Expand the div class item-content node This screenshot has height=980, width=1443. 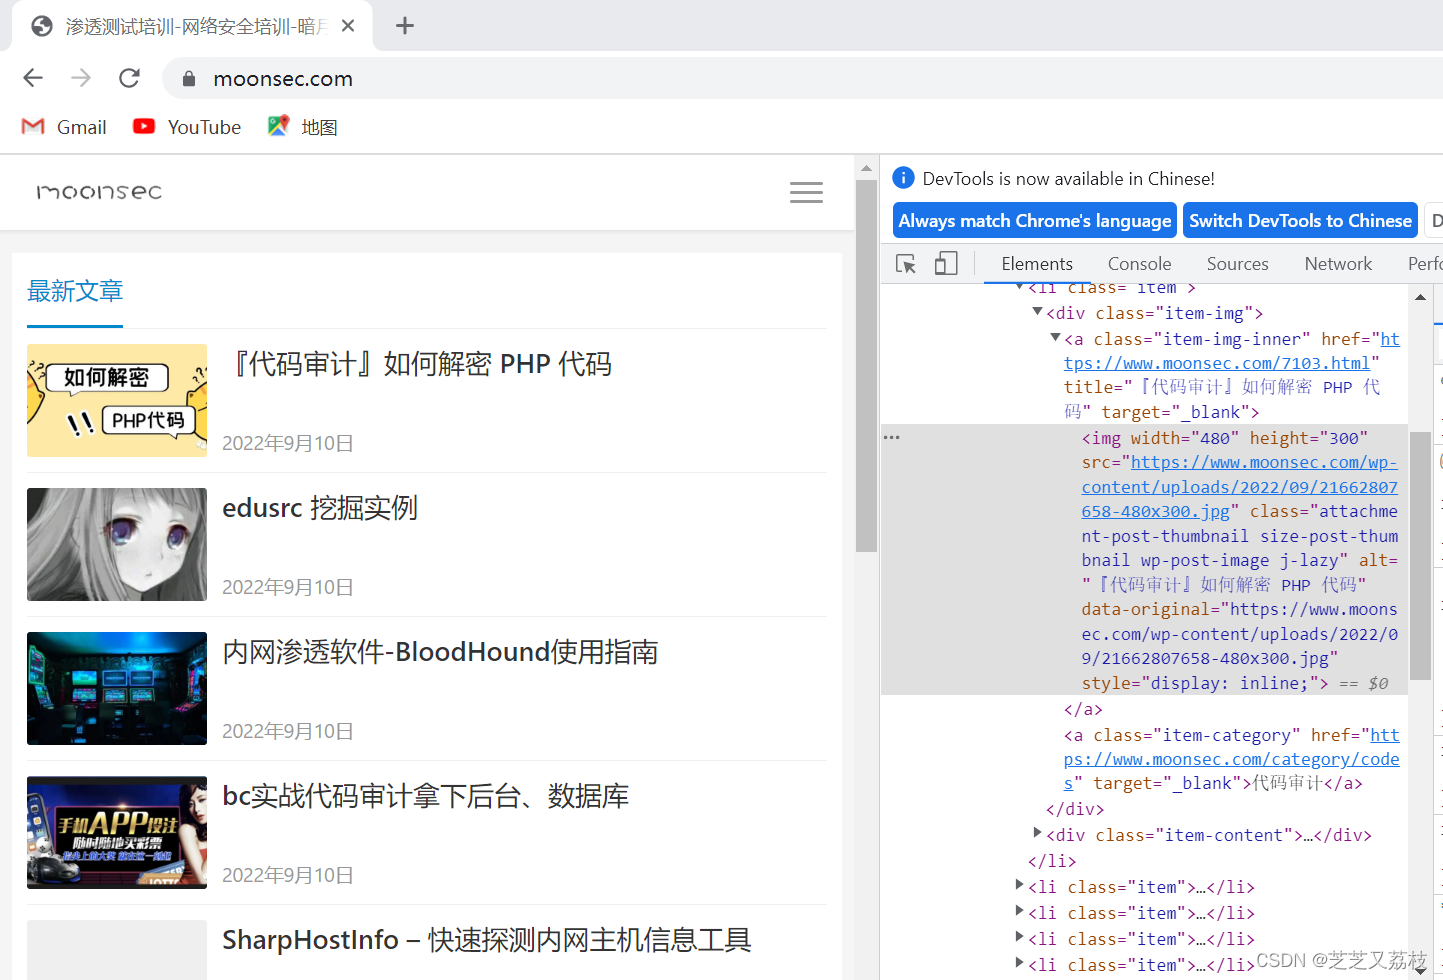click(1037, 832)
